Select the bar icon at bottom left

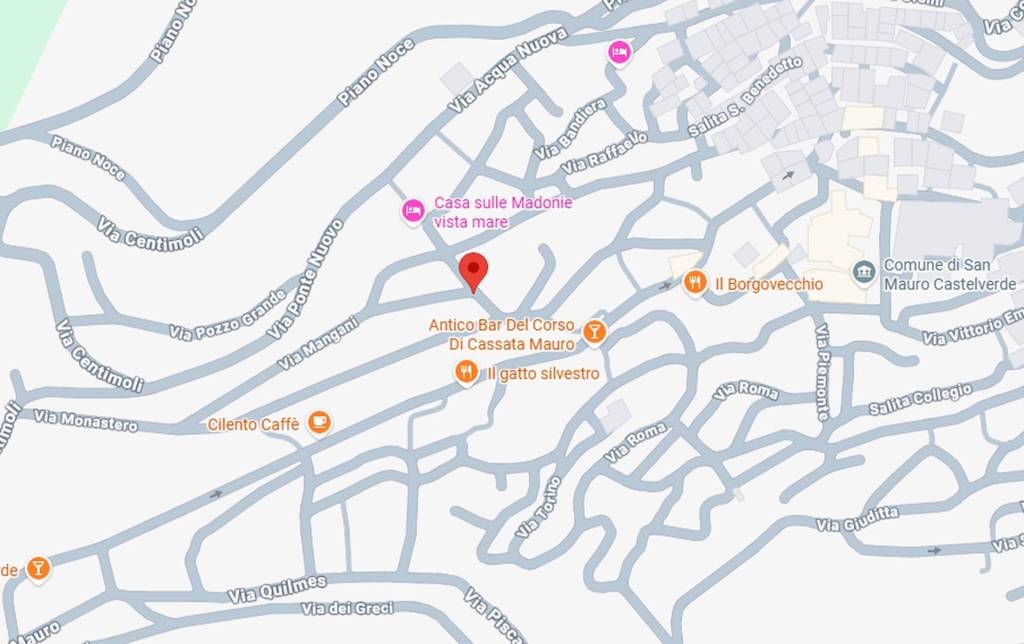pos(38,568)
